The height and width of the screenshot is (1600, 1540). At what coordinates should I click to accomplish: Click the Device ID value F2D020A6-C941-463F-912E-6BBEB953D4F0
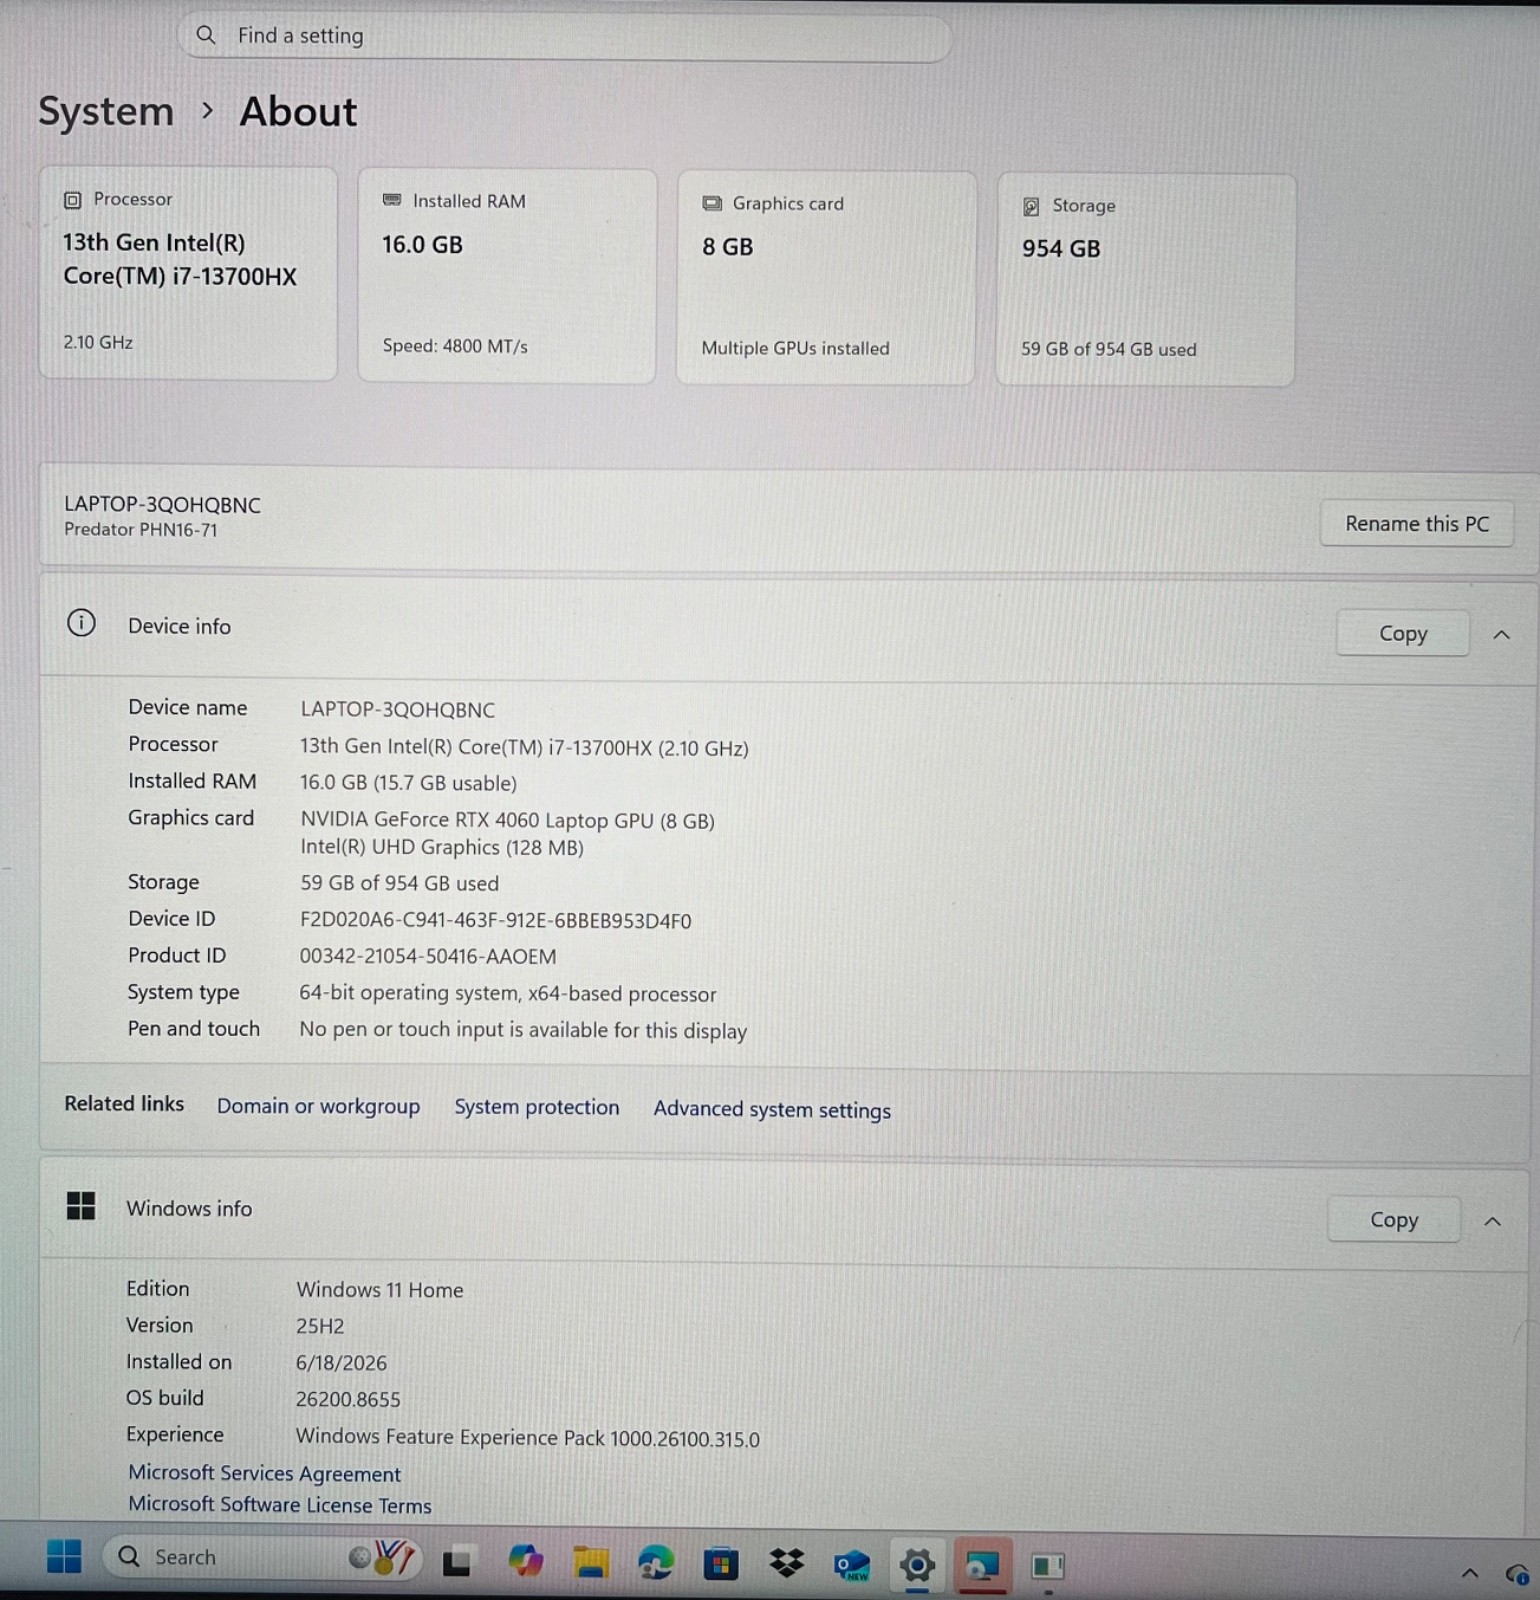click(496, 920)
